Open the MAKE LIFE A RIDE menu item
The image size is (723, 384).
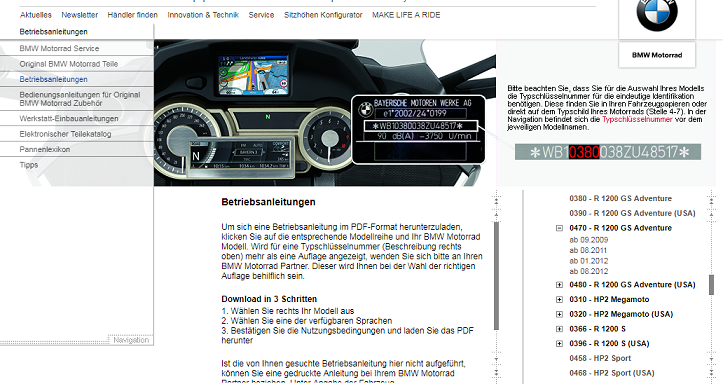tap(406, 15)
